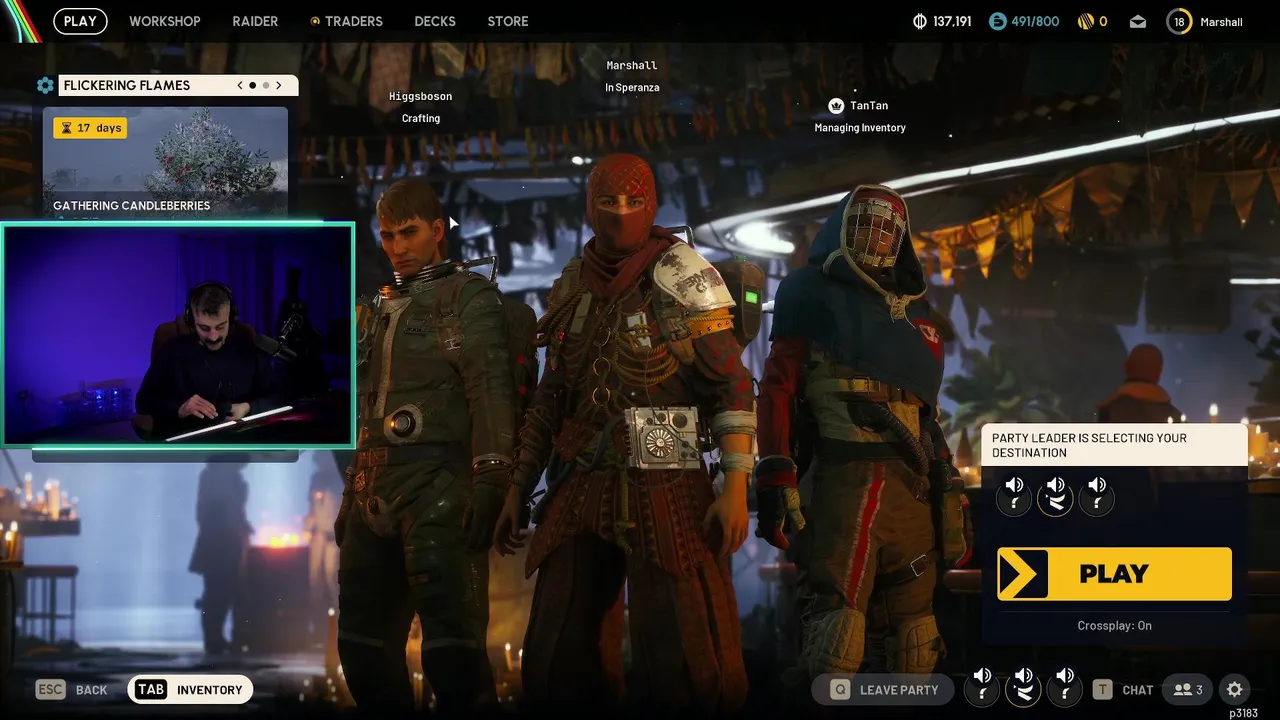Click the coin currency icon next to 137,191
Screen dimensions: 1280x720
click(x=920, y=21)
